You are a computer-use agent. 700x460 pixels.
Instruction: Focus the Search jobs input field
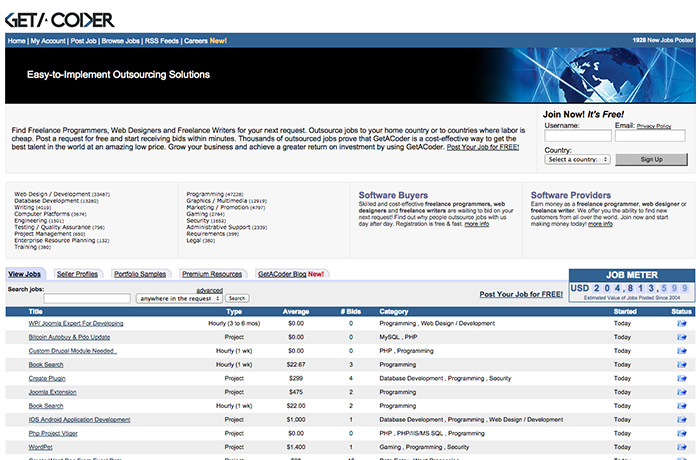87,298
